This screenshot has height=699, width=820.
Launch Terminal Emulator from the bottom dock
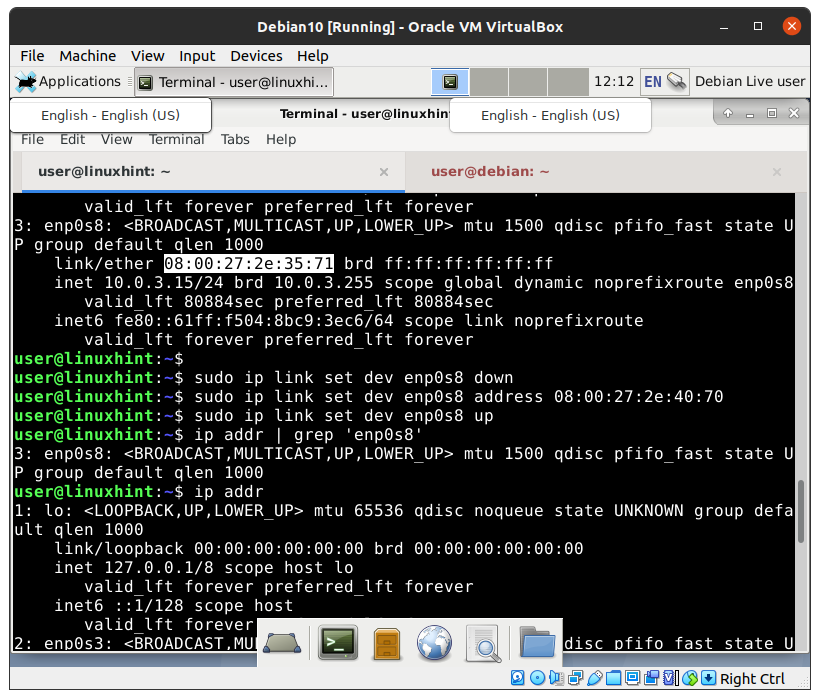[x=338, y=643]
